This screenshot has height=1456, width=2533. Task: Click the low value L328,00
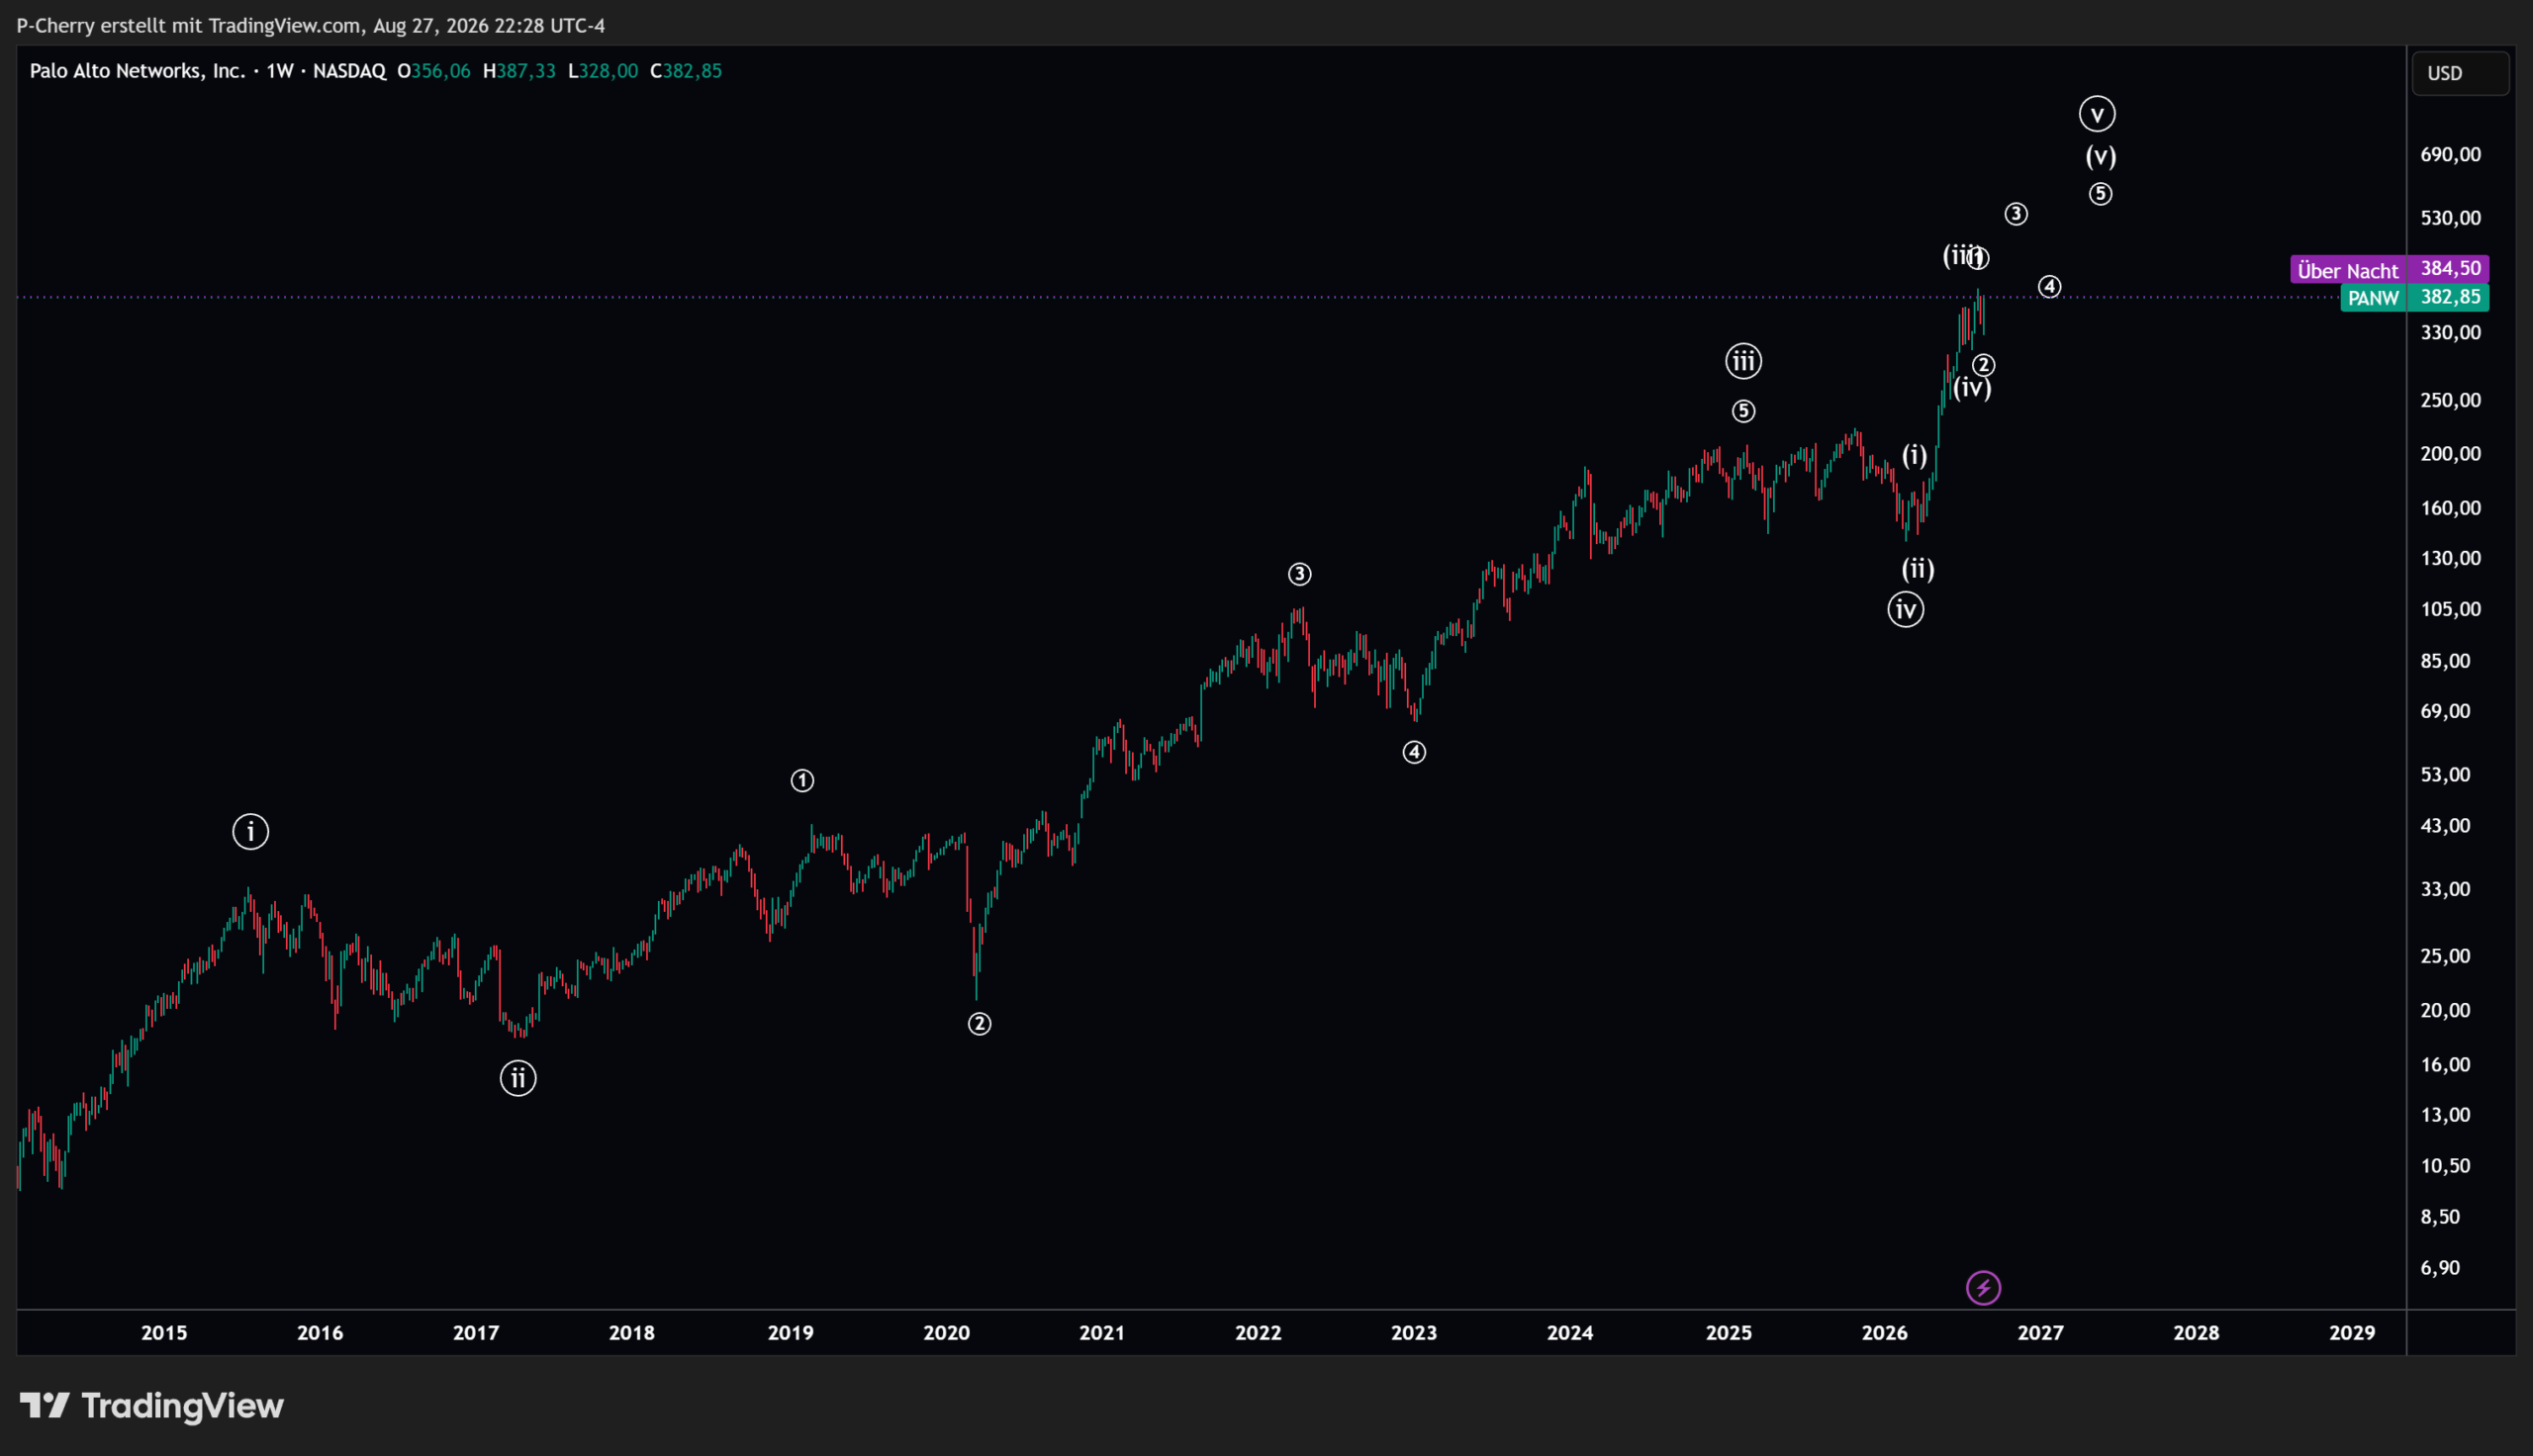[x=603, y=71]
